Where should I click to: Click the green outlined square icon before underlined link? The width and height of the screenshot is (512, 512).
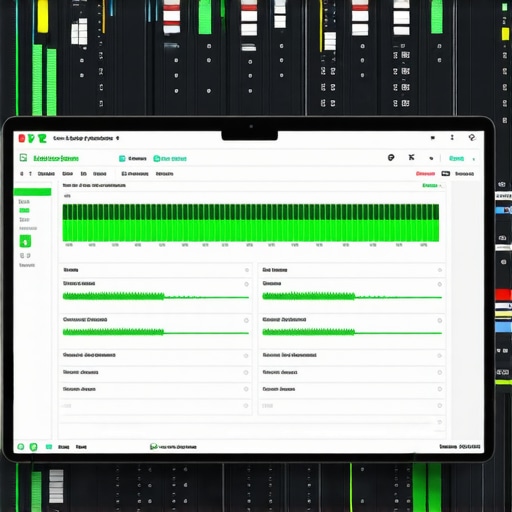coord(23,158)
